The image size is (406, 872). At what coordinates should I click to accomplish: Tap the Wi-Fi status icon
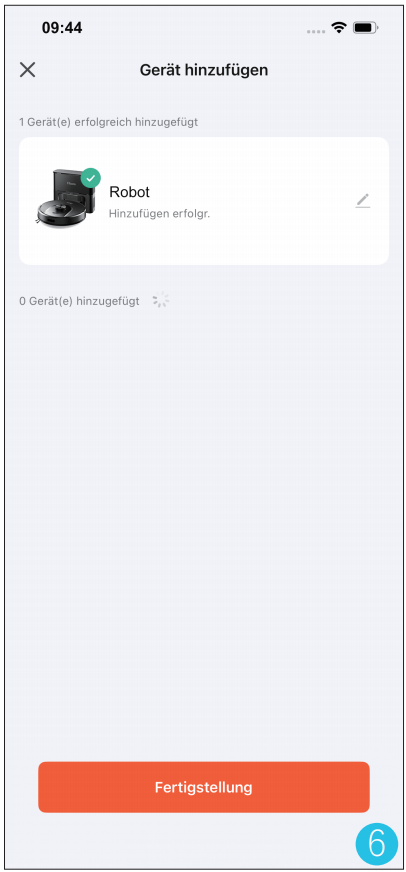pos(338,27)
